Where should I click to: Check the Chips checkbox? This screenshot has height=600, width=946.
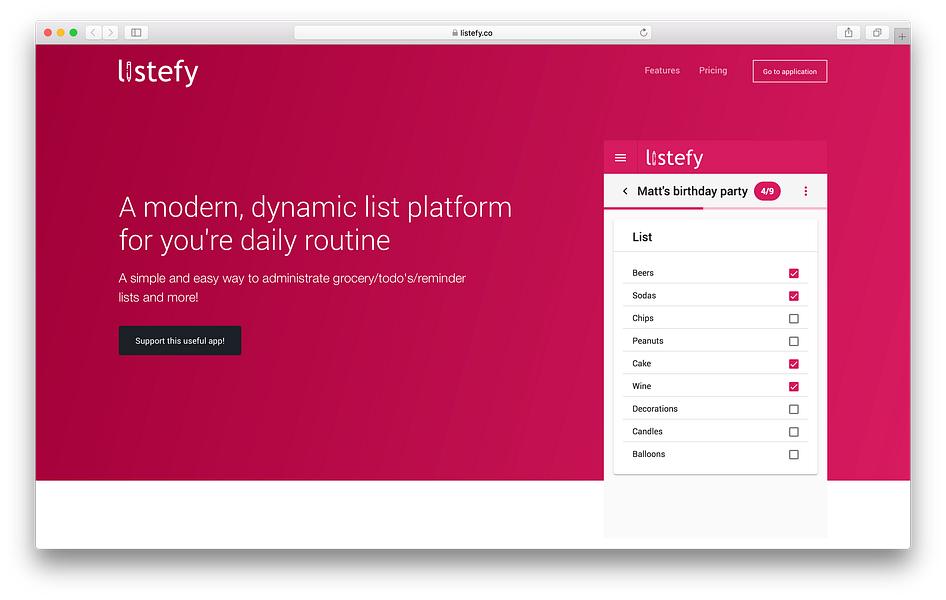(793, 318)
